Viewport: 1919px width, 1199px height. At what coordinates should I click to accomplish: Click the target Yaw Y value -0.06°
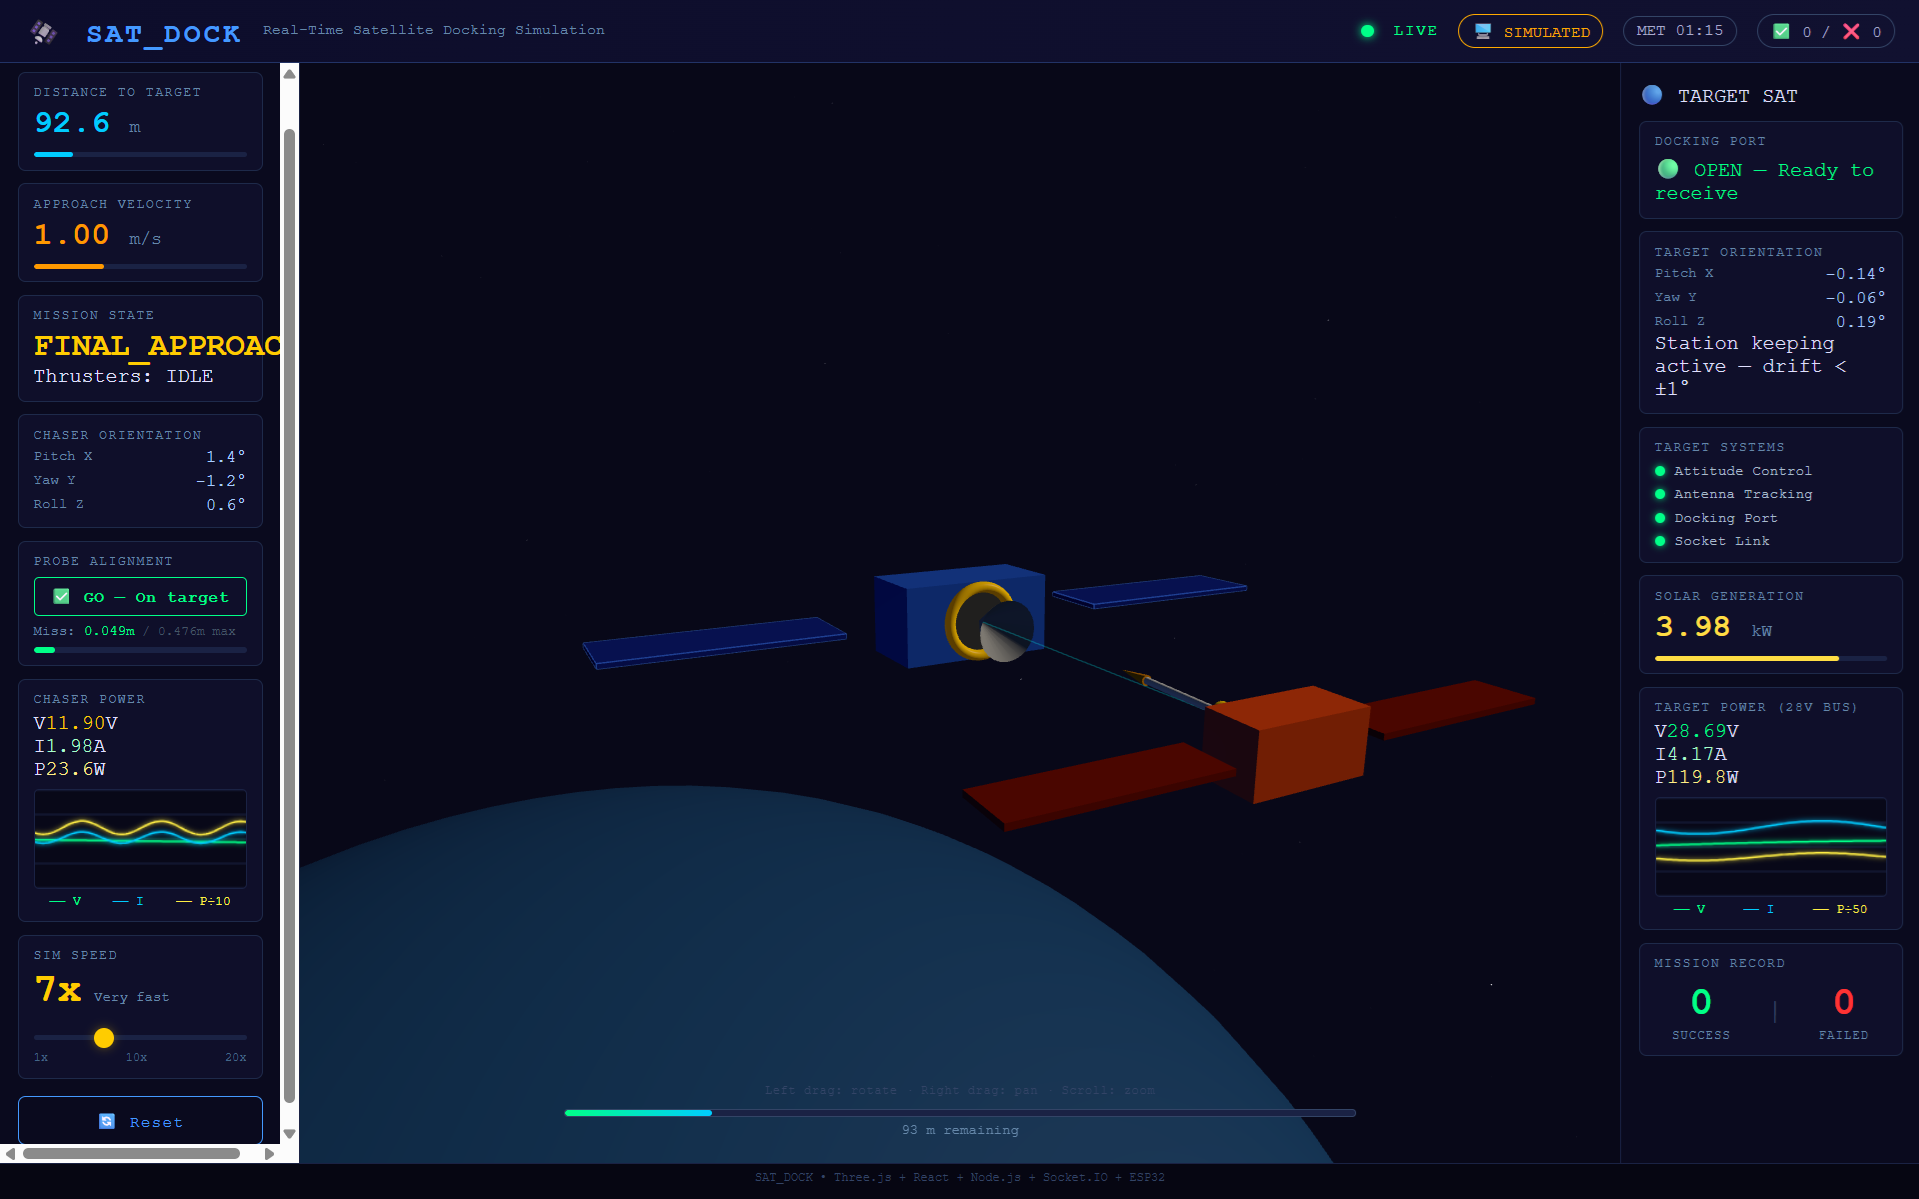click(x=1856, y=298)
